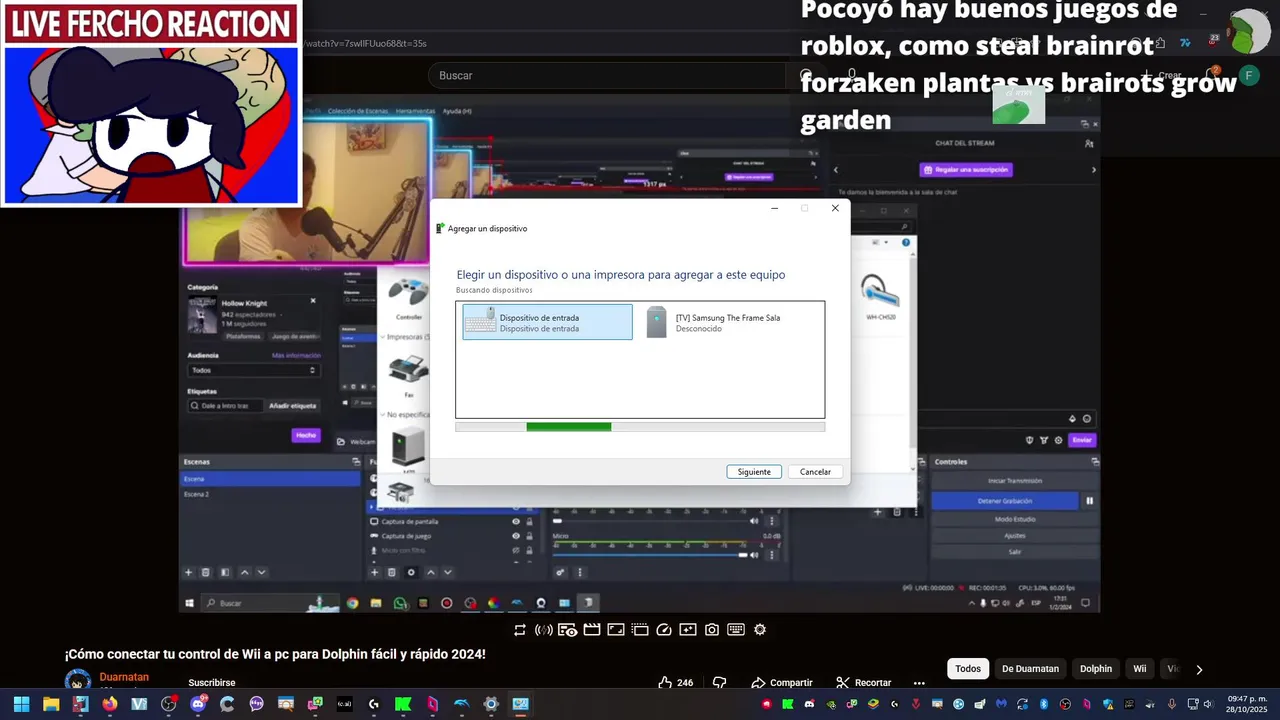Move the scene up with the Escenas up arrow
The width and height of the screenshot is (1280, 720).
pos(244,572)
